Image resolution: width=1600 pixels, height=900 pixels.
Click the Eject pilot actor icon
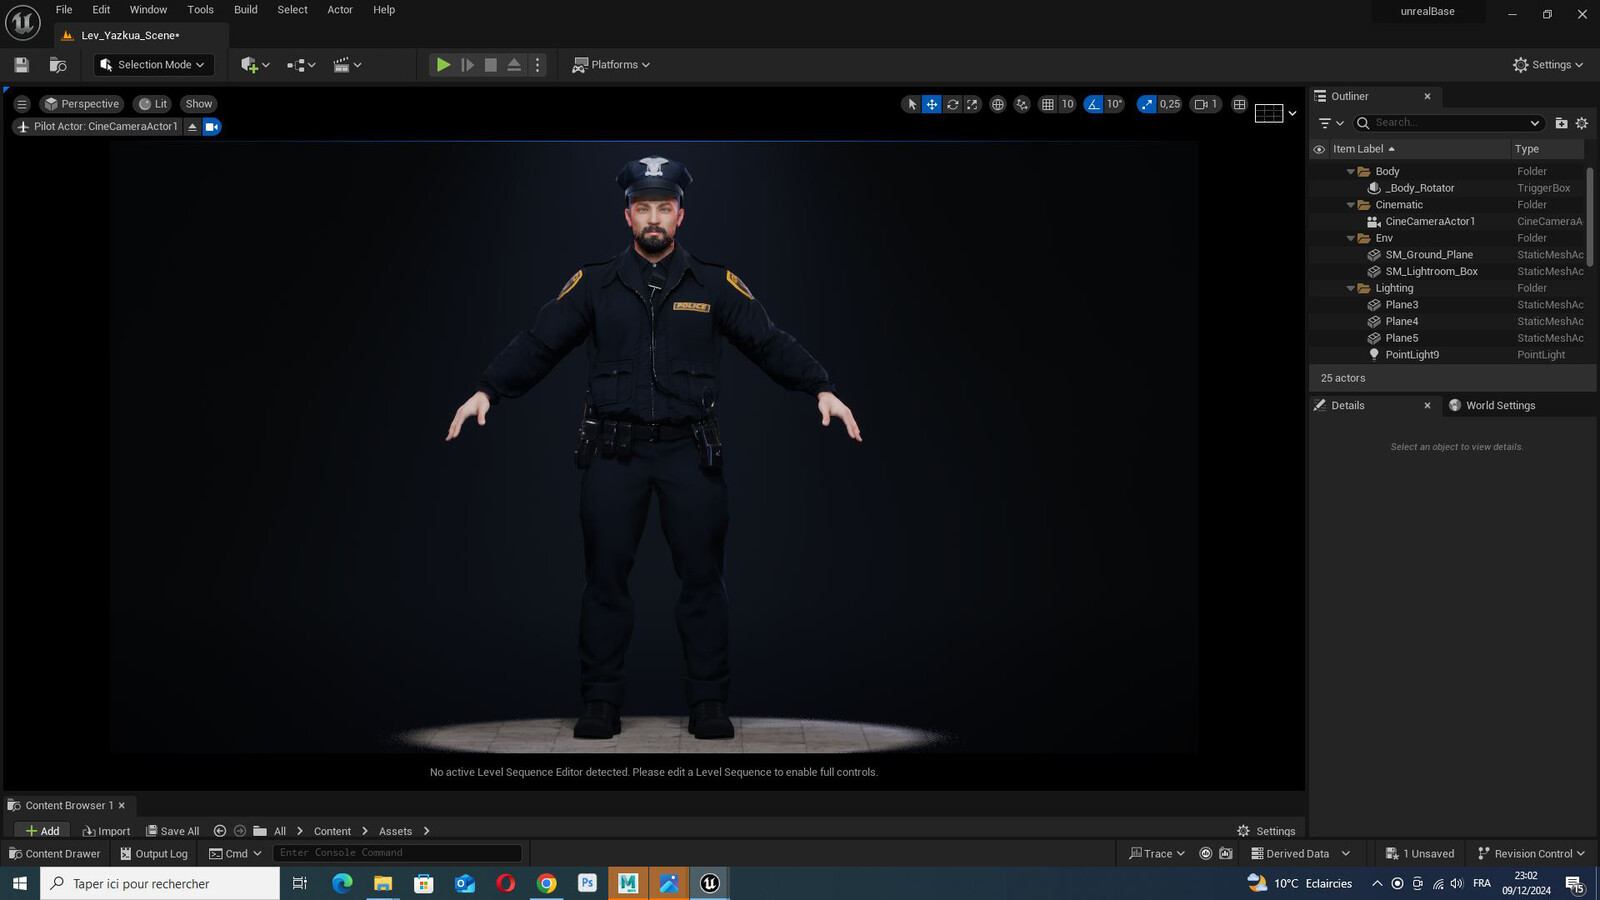point(192,127)
